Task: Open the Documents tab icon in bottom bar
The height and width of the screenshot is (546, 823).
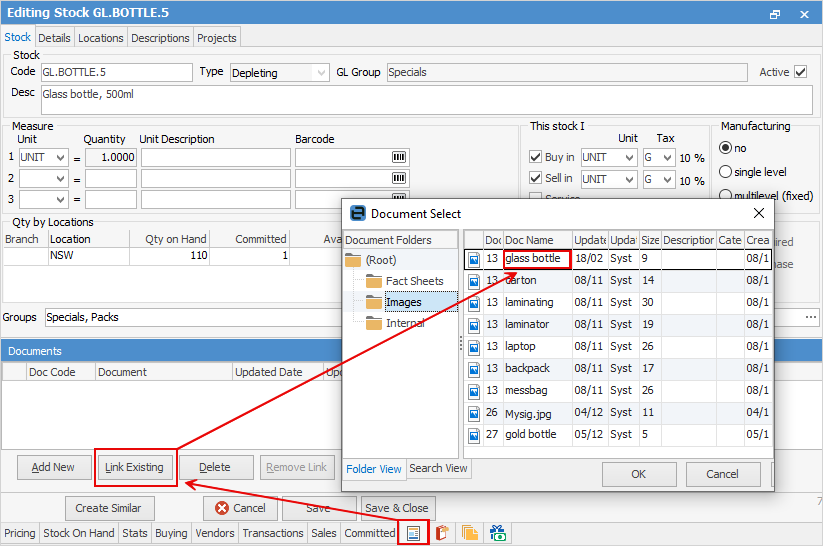Action: point(412,533)
